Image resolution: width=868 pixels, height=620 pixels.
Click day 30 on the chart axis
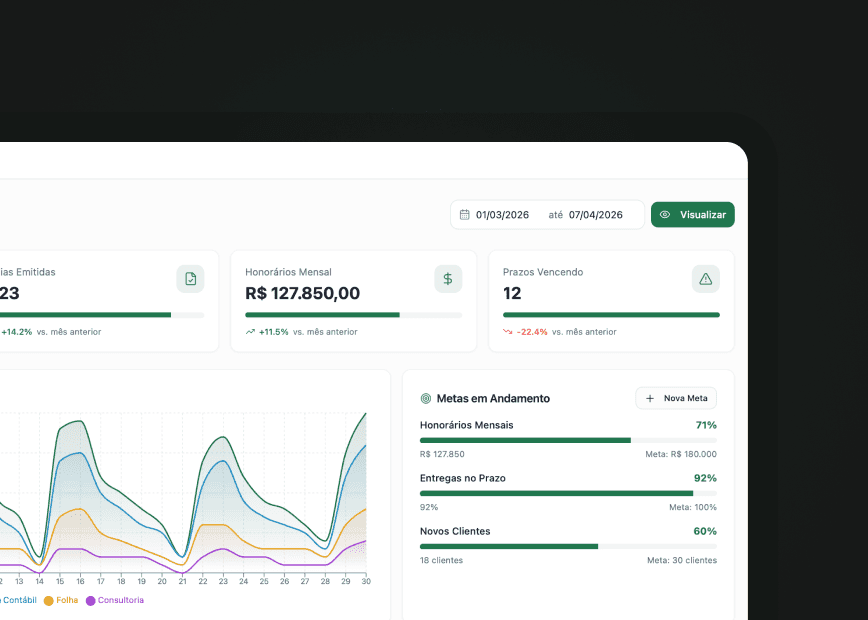click(366, 581)
